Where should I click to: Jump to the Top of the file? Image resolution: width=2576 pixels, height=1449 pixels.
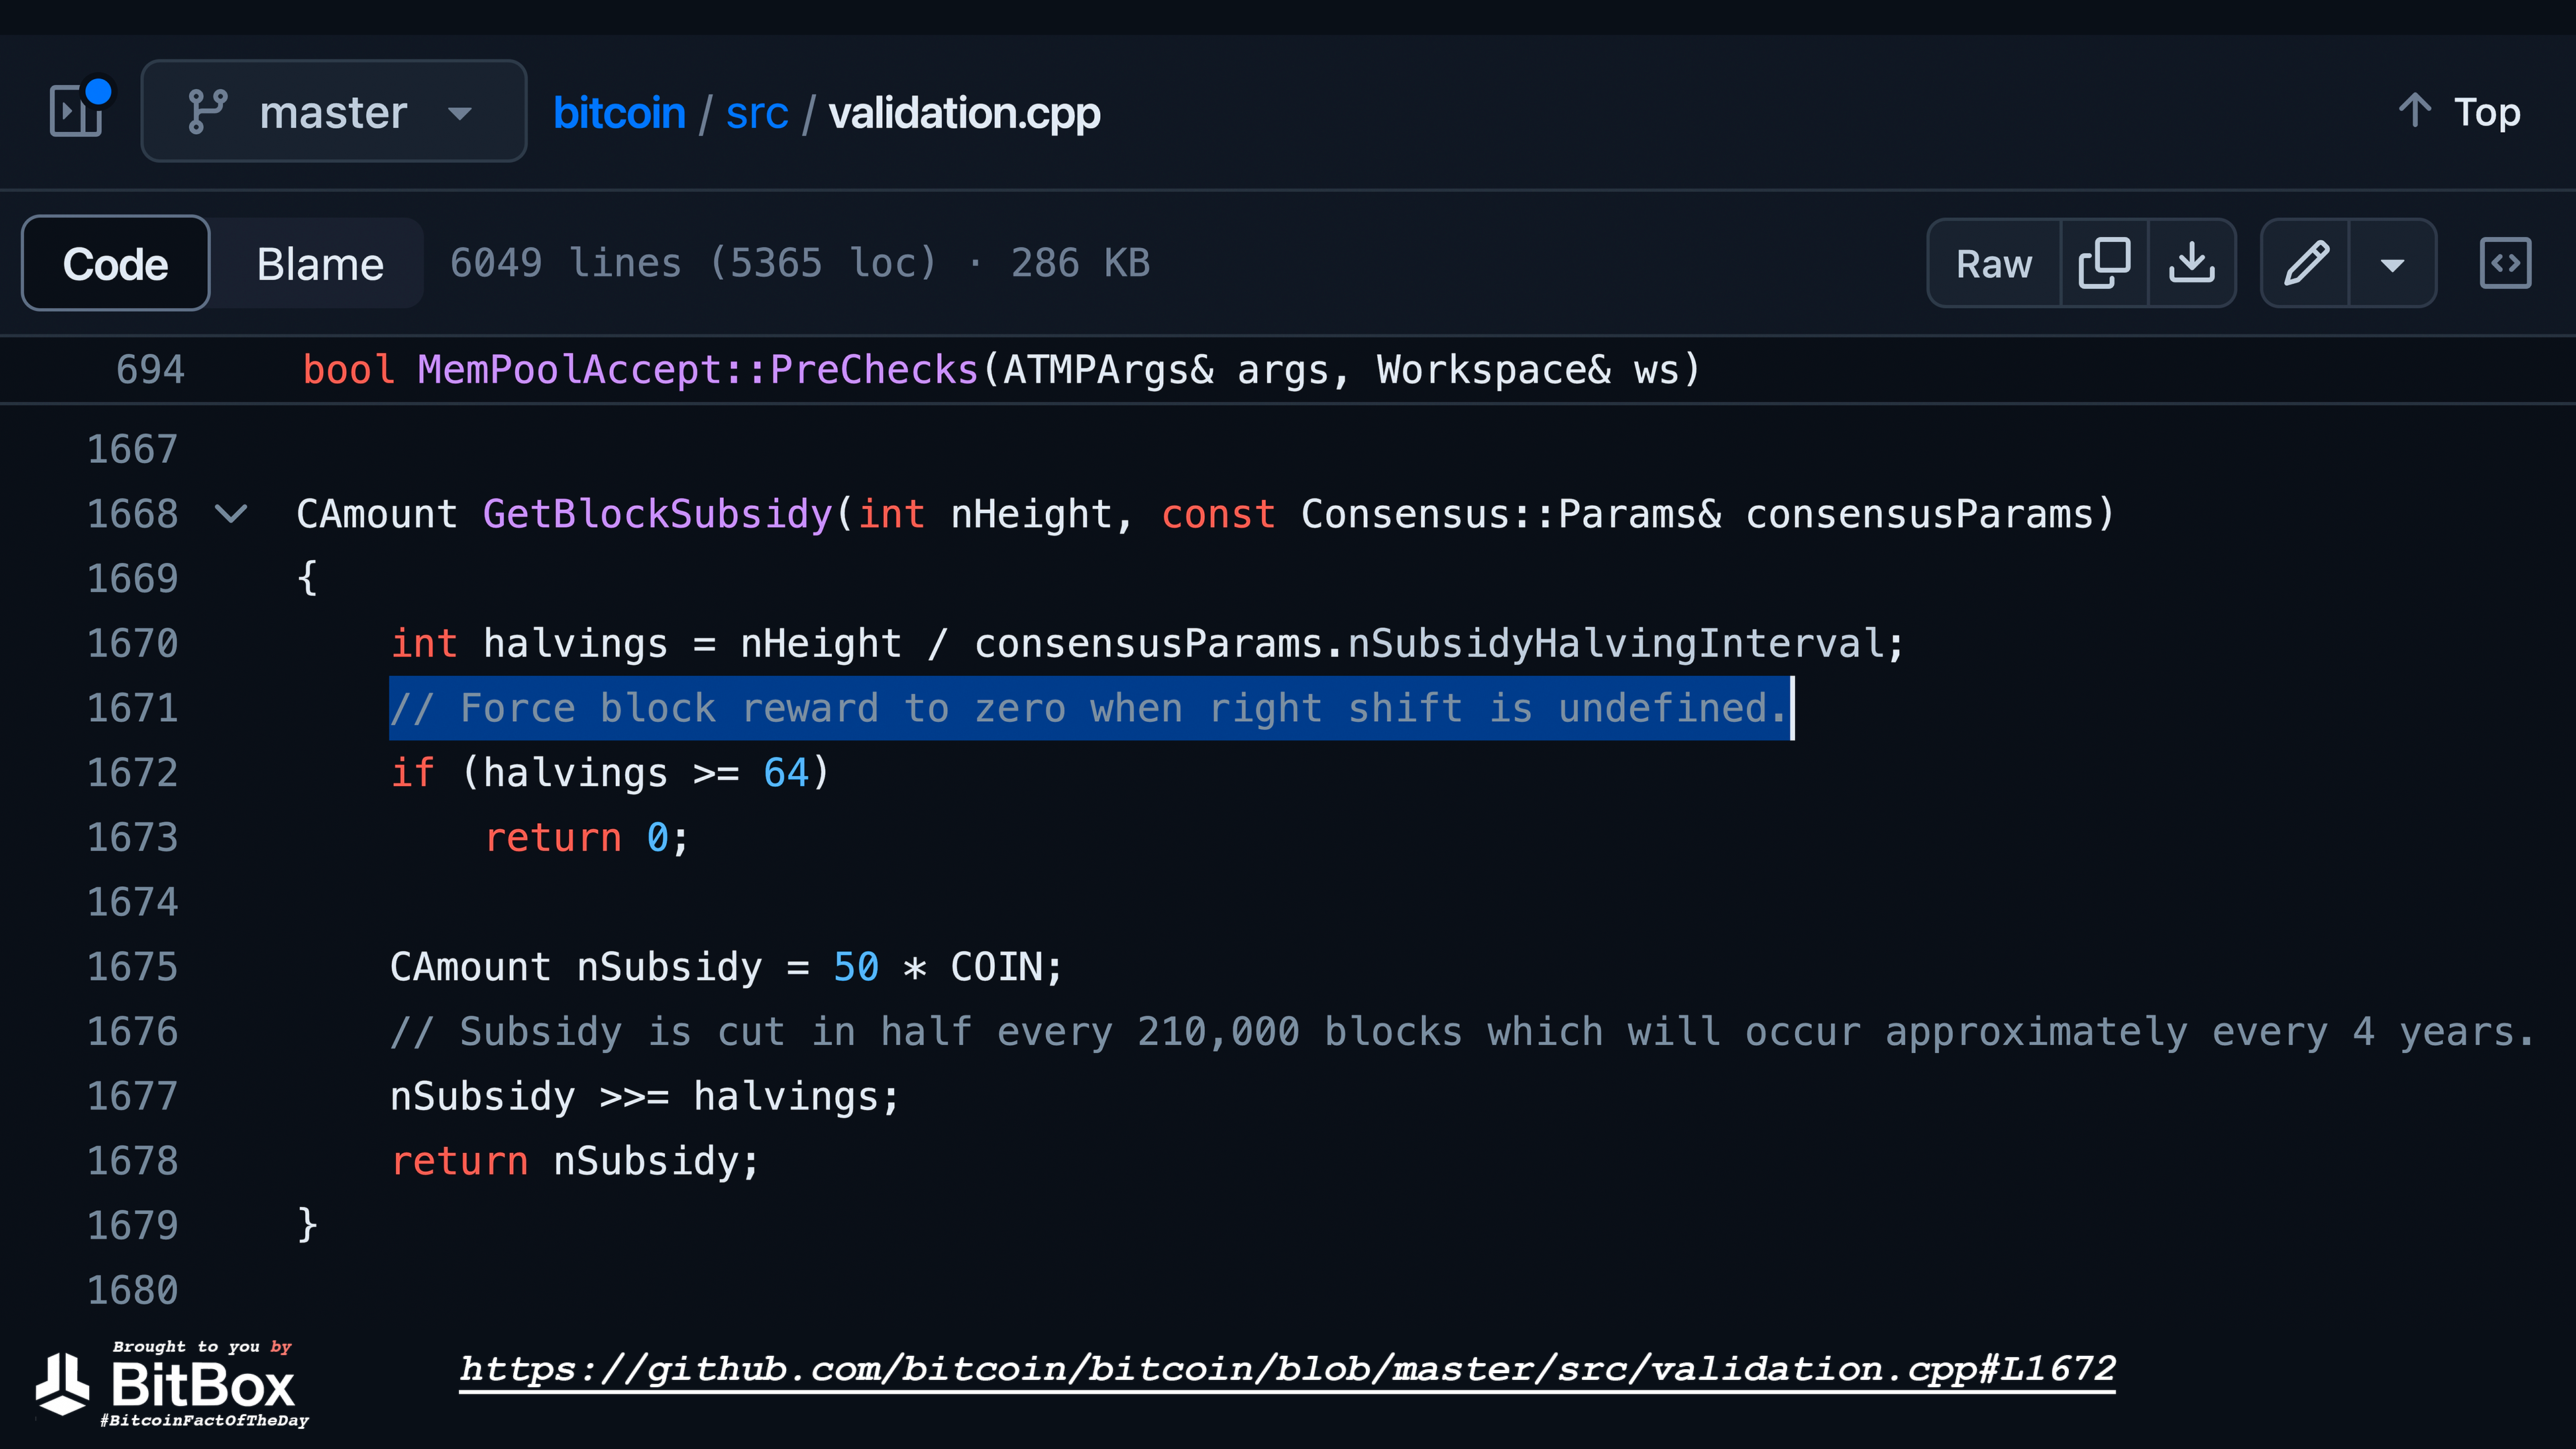click(x=2486, y=111)
